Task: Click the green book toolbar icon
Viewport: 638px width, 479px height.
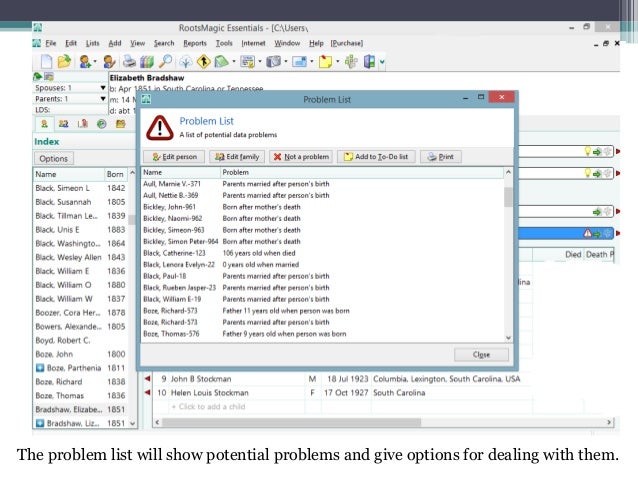Action: 221,61
